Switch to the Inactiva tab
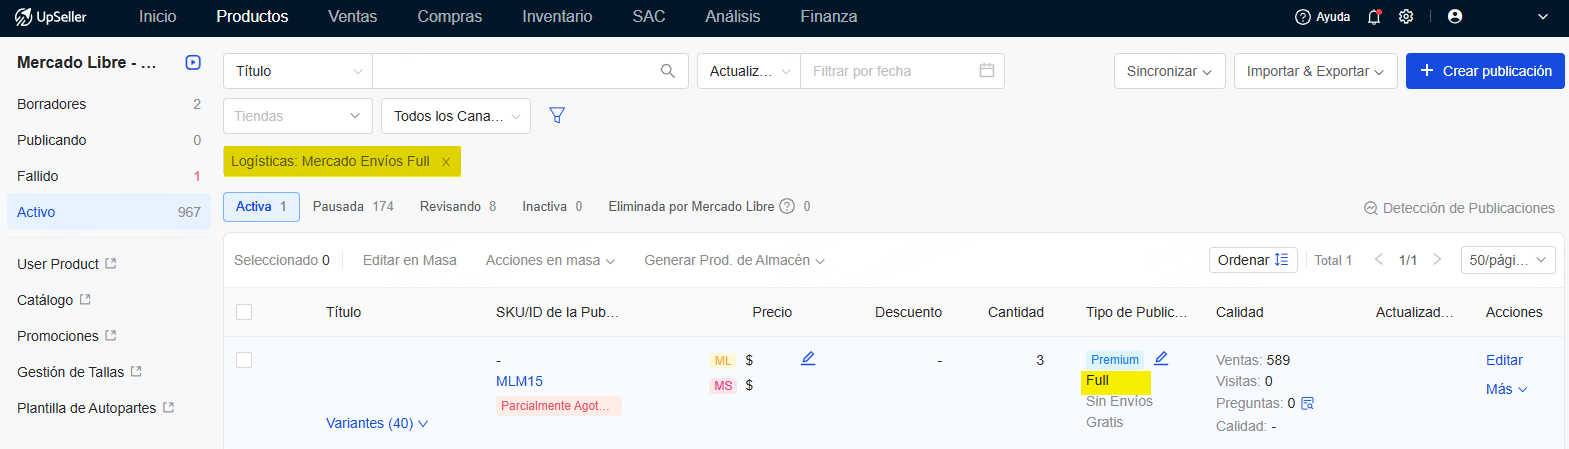Viewport: 1569px width, 449px height. pos(552,206)
